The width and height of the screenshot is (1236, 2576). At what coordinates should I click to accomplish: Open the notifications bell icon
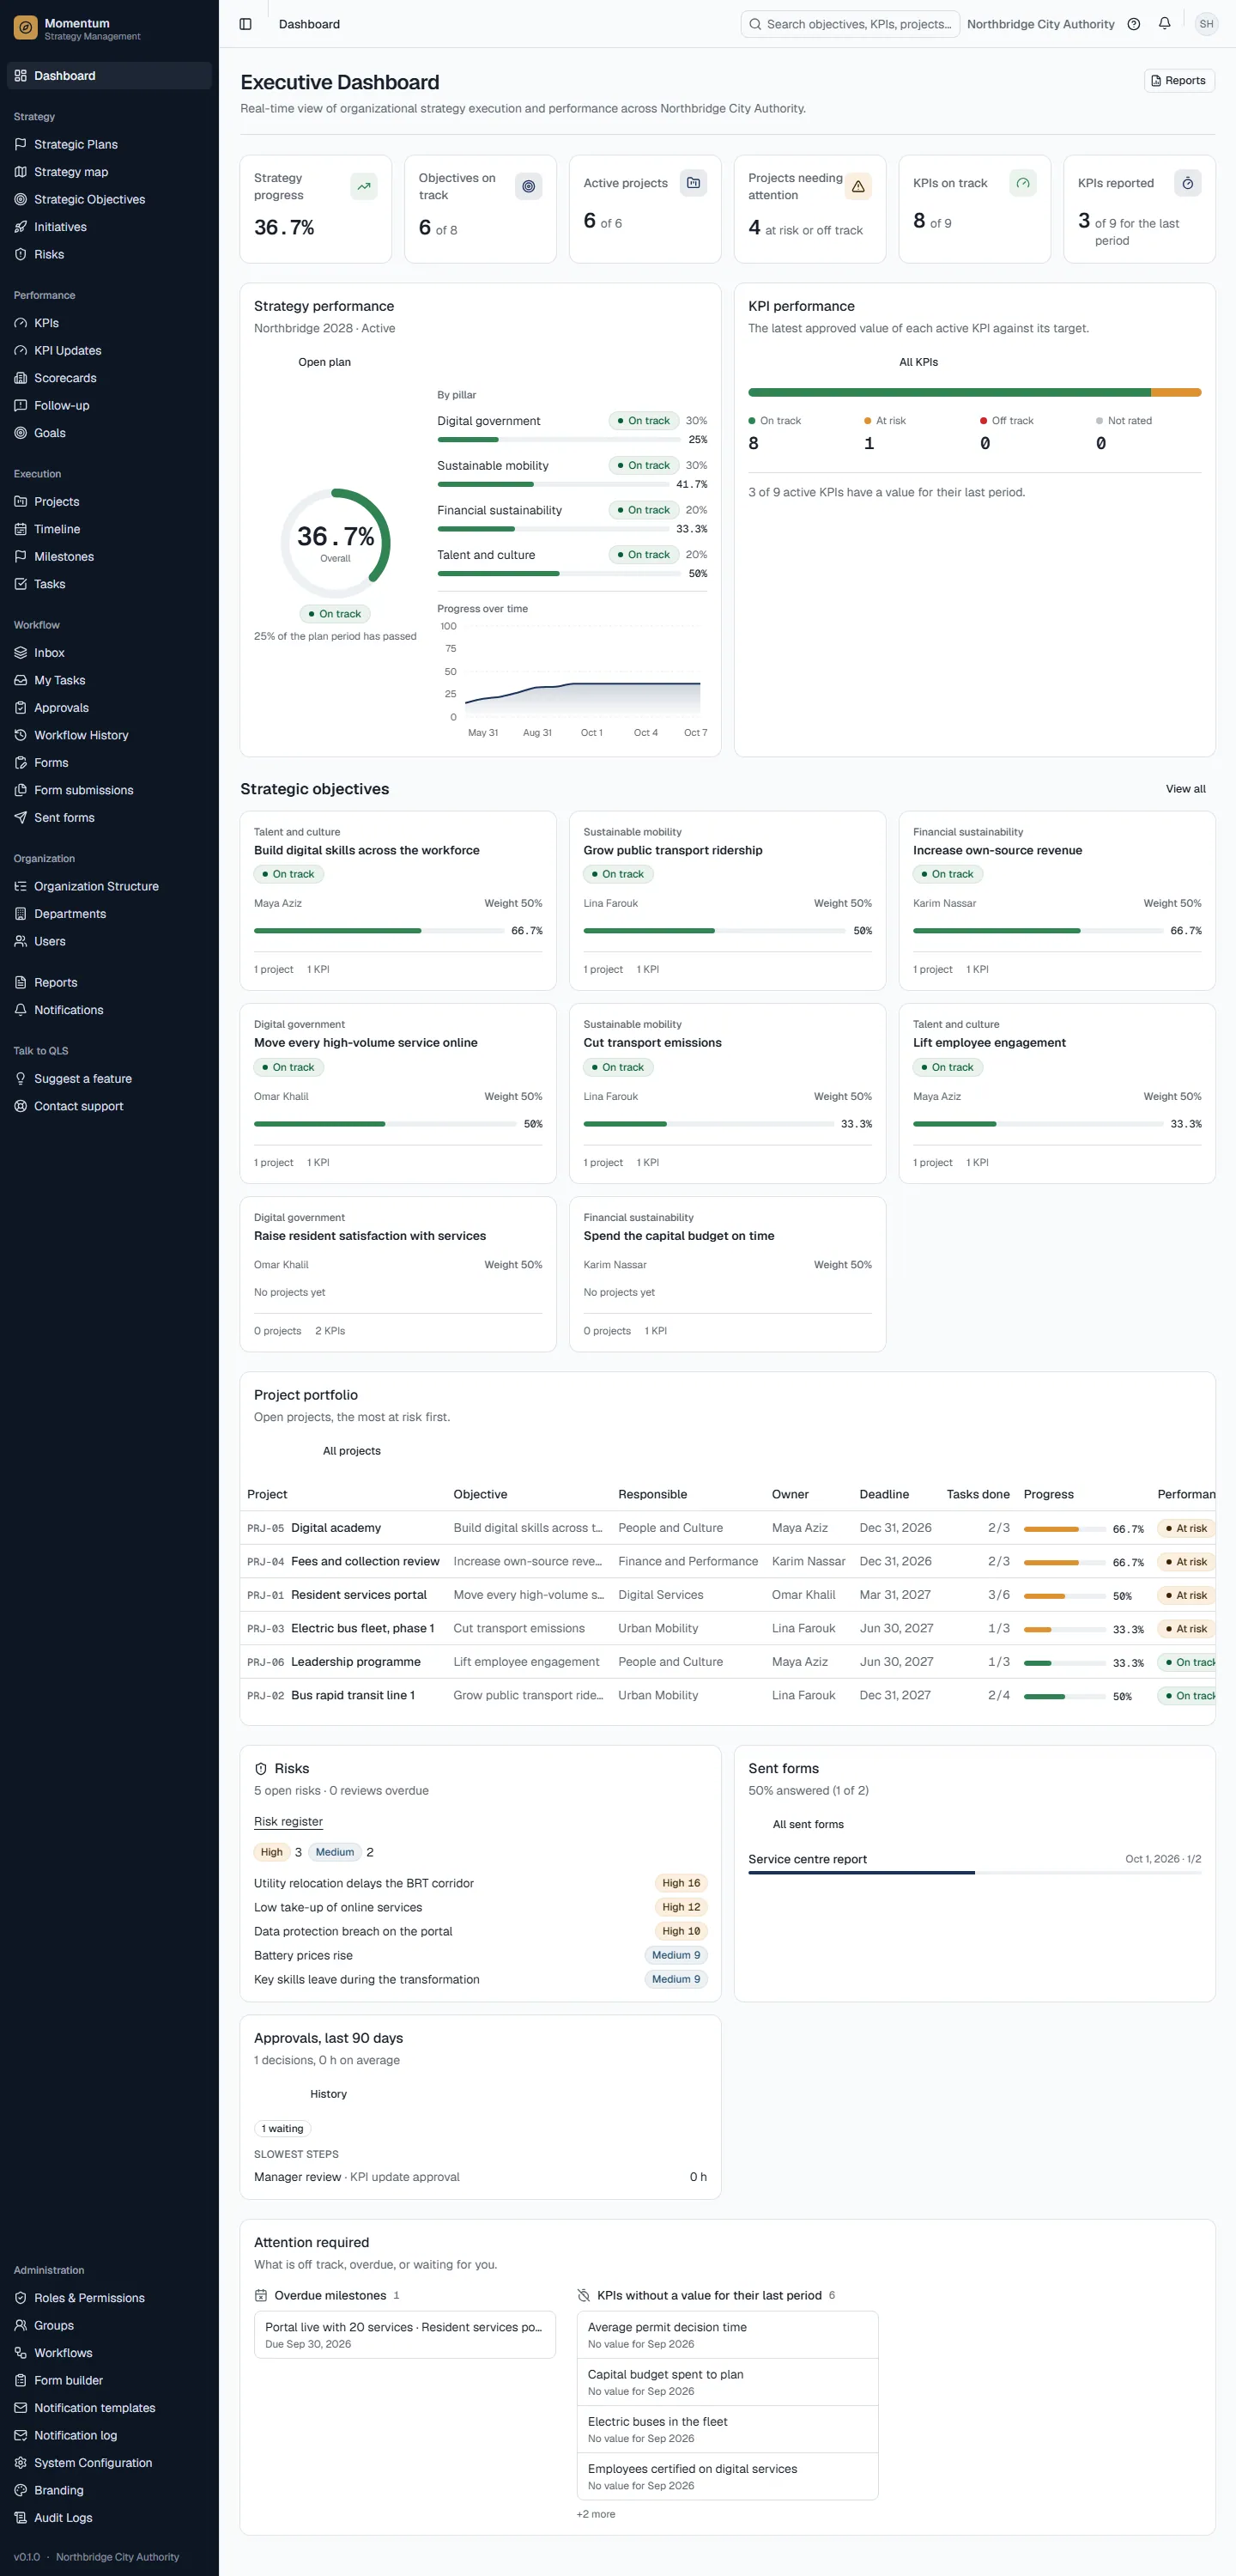1164,24
